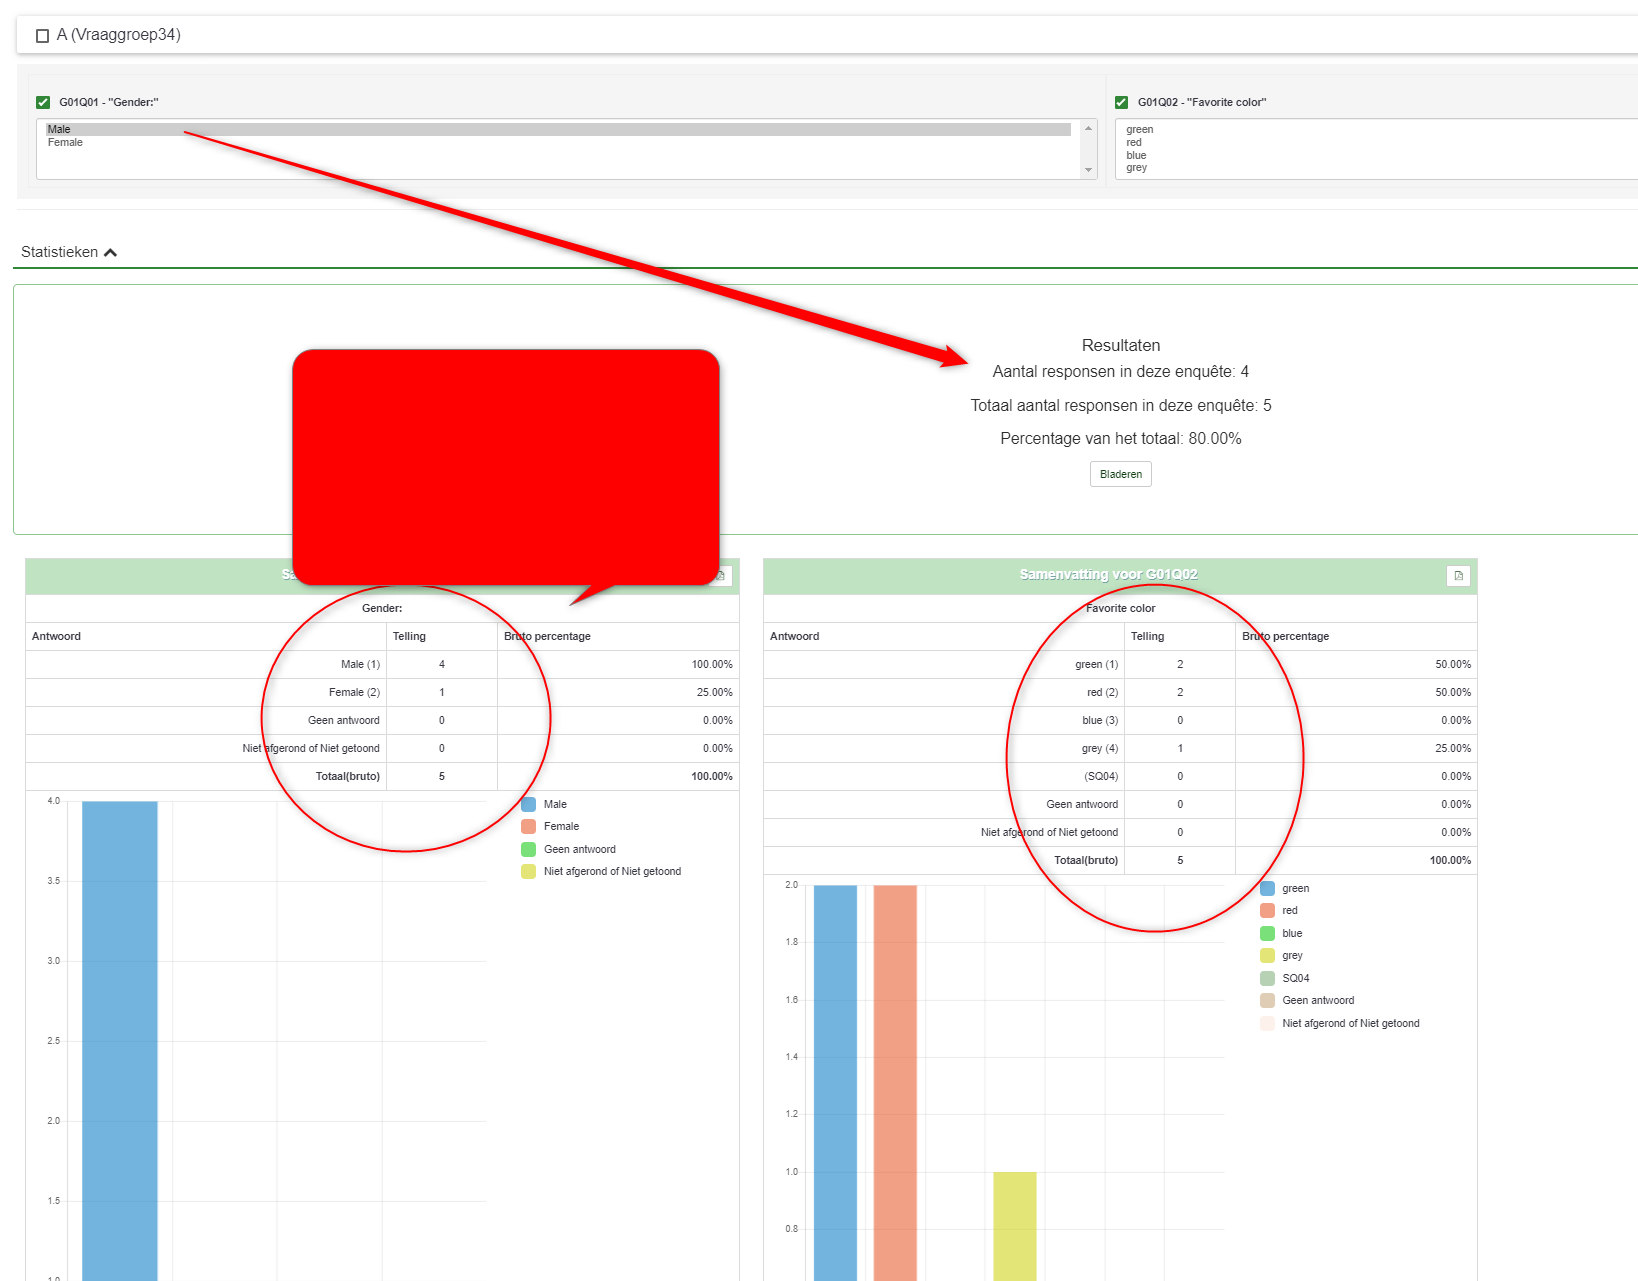Image resolution: width=1638 pixels, height=1281 pixels.
Task: Select Female in the Gender list
Action: click(558, 142)
